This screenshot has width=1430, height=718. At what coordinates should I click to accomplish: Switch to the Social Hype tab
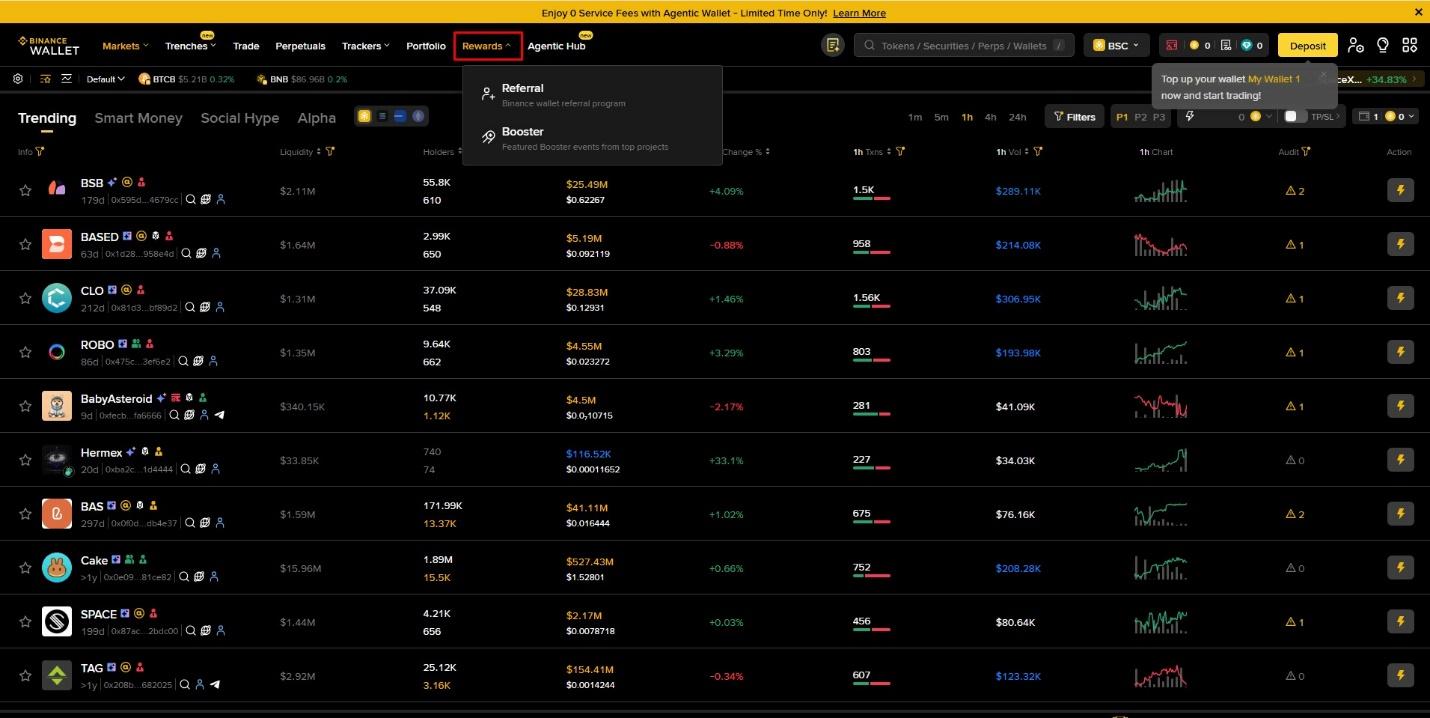(x=240, y=118)
